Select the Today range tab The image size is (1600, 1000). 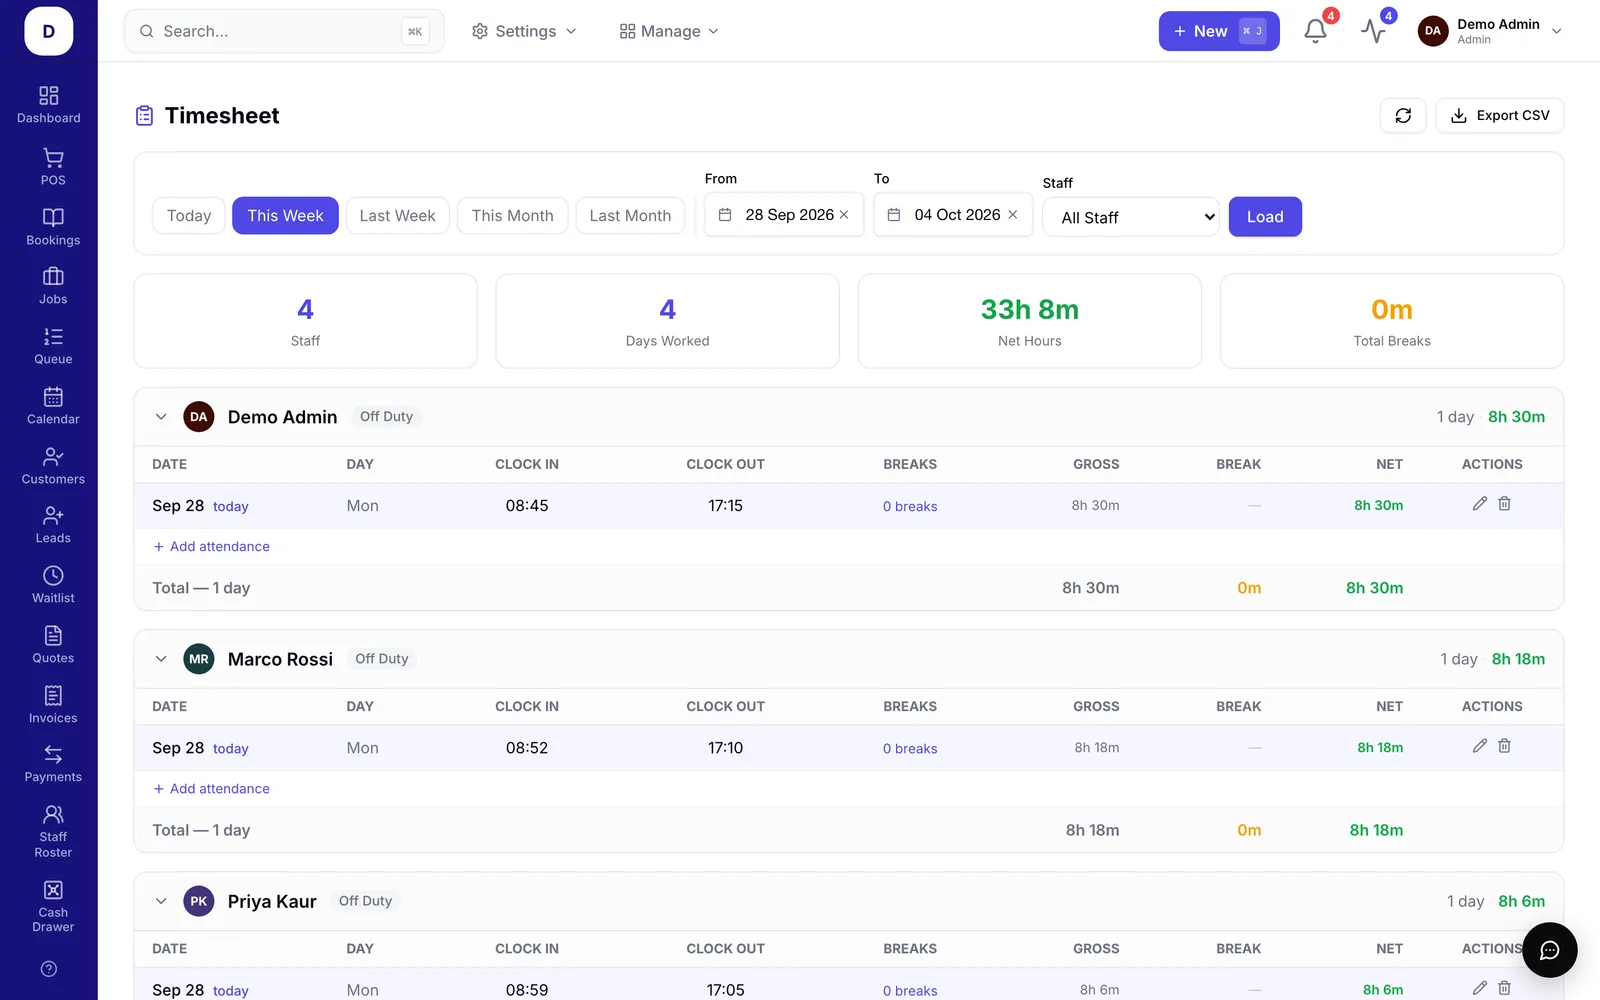tap(189, 216)
